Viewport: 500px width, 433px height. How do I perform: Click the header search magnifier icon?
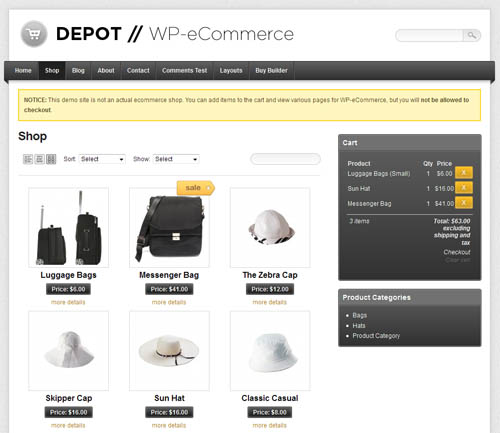click(472, 35)
